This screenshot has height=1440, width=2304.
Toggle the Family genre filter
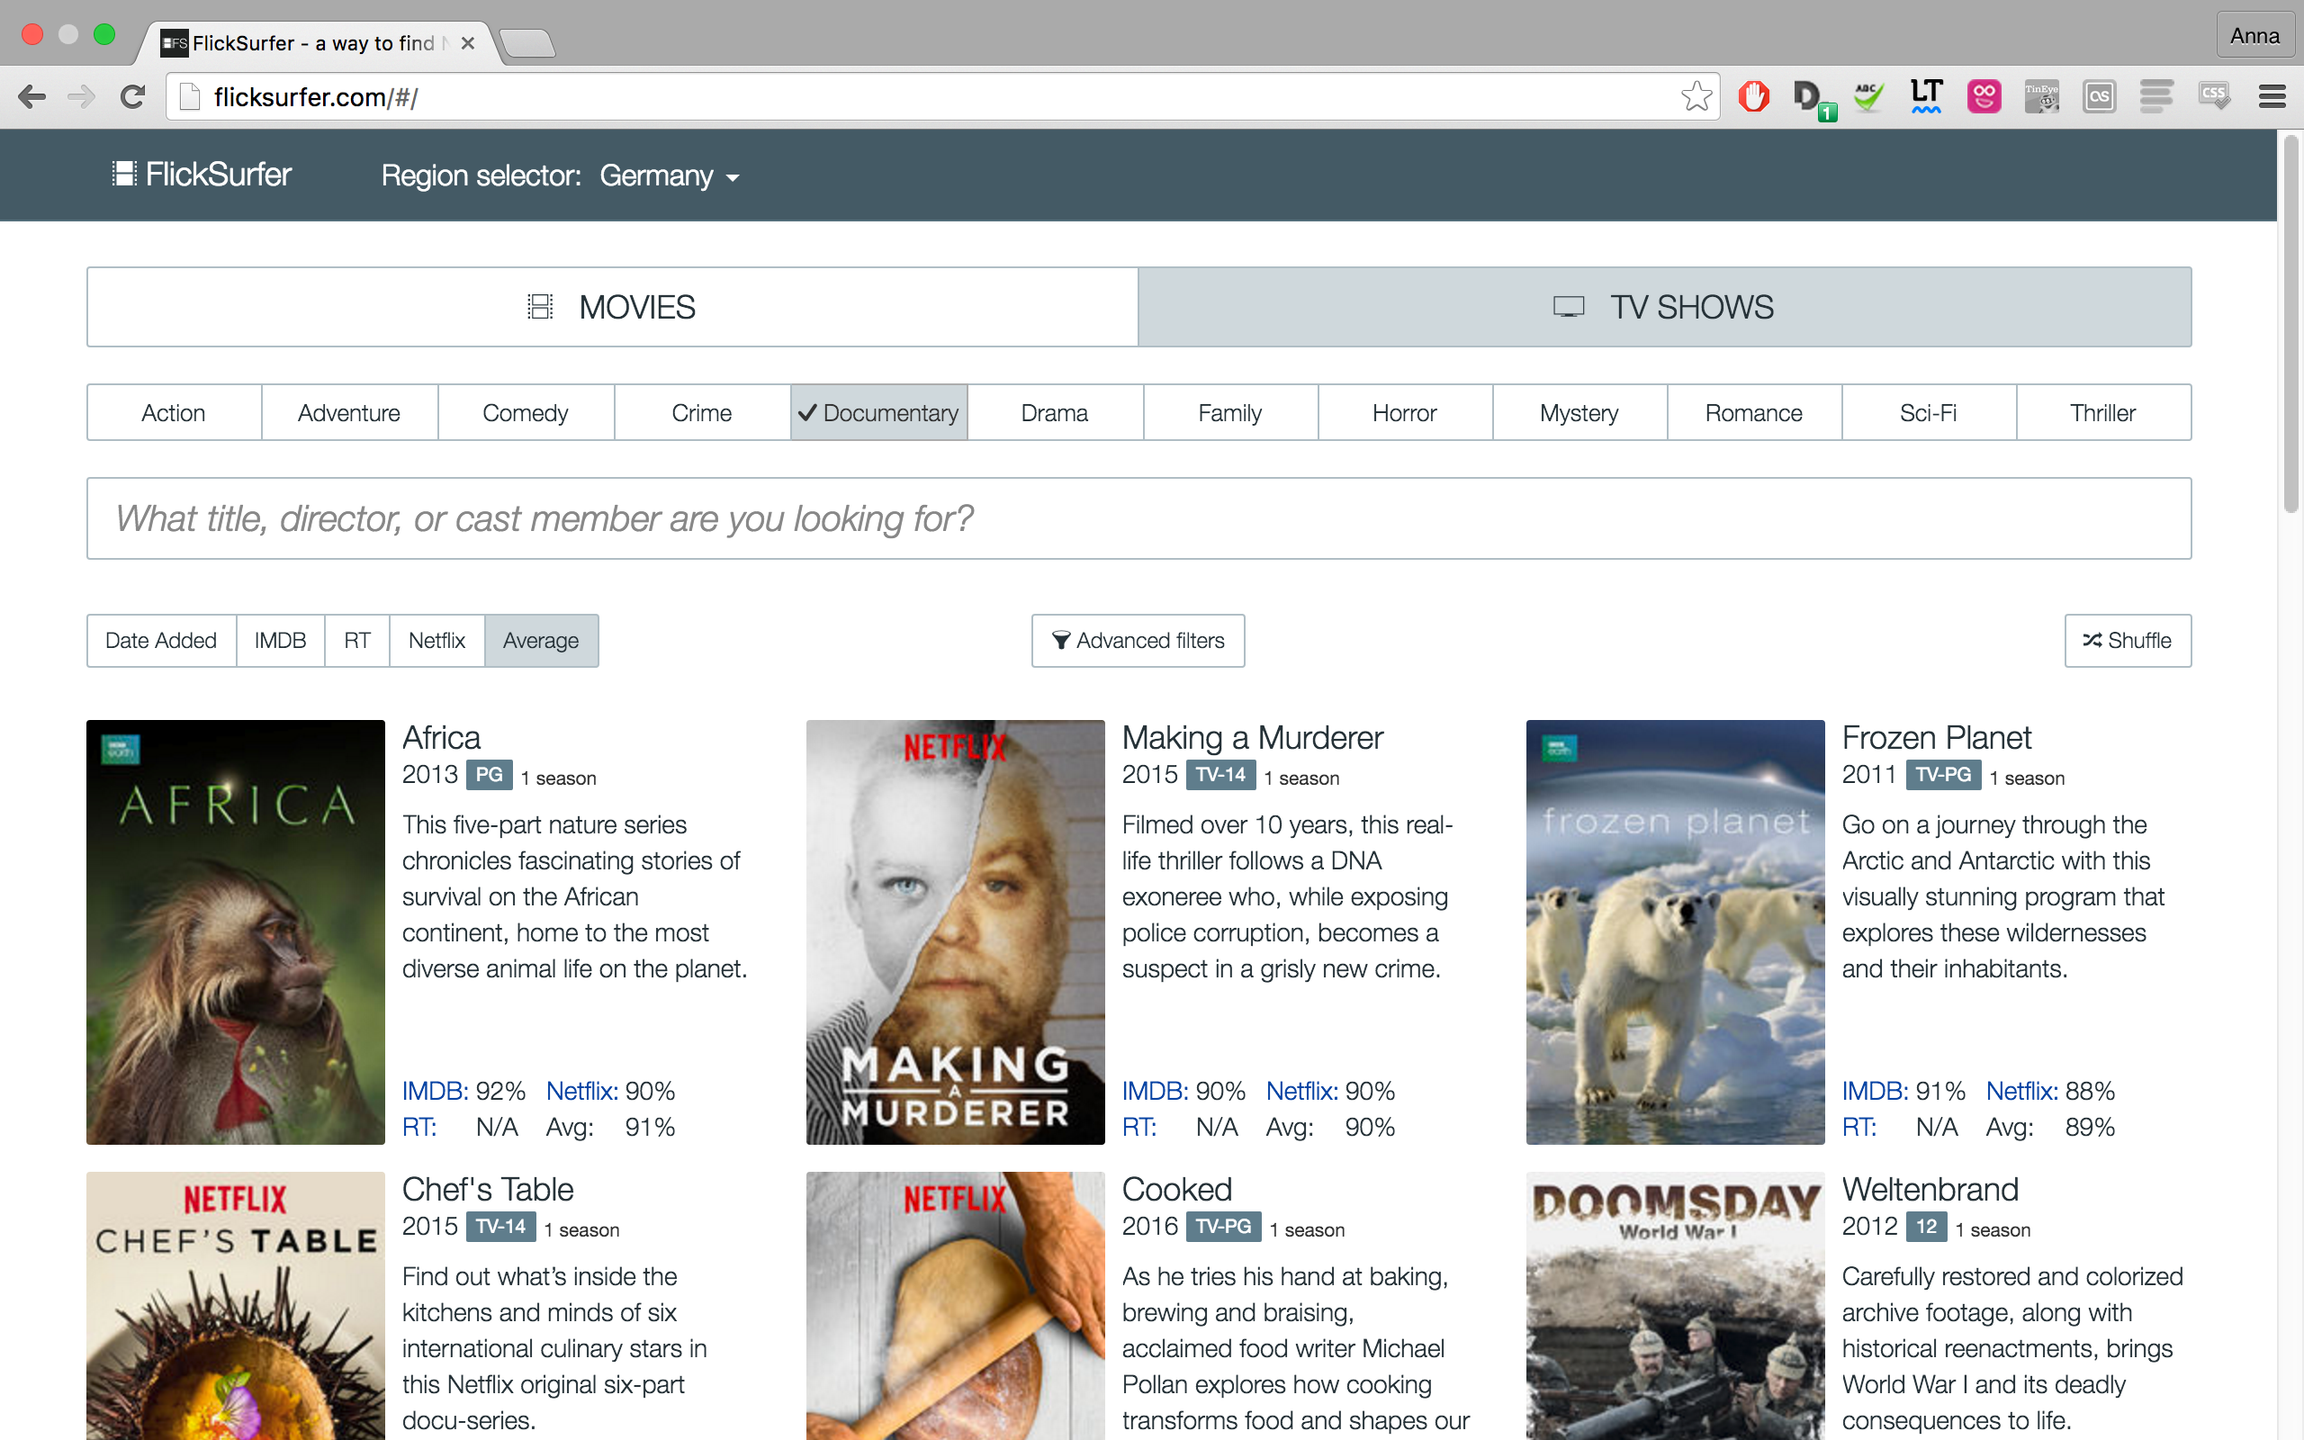(1230, 413)
